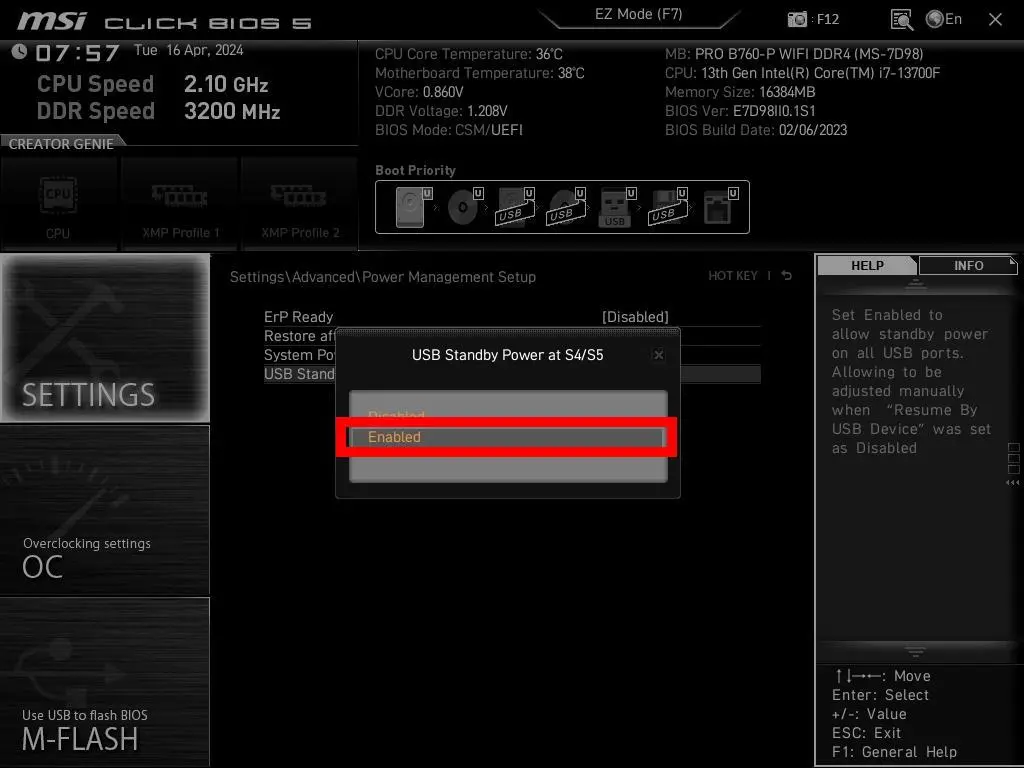Exit BIOS with the top-right X icon

(x=995, y=20)
